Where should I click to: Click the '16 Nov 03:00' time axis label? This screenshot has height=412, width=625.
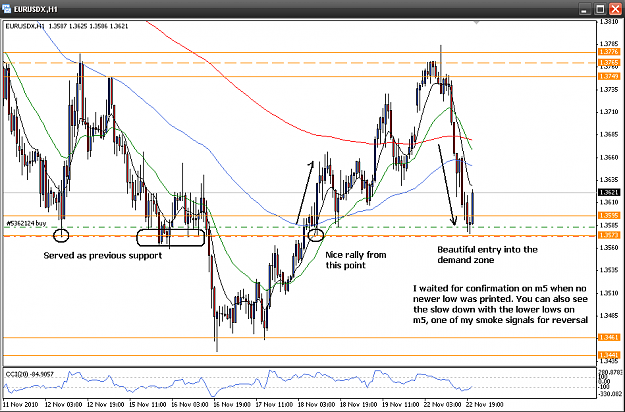[190, 404]
